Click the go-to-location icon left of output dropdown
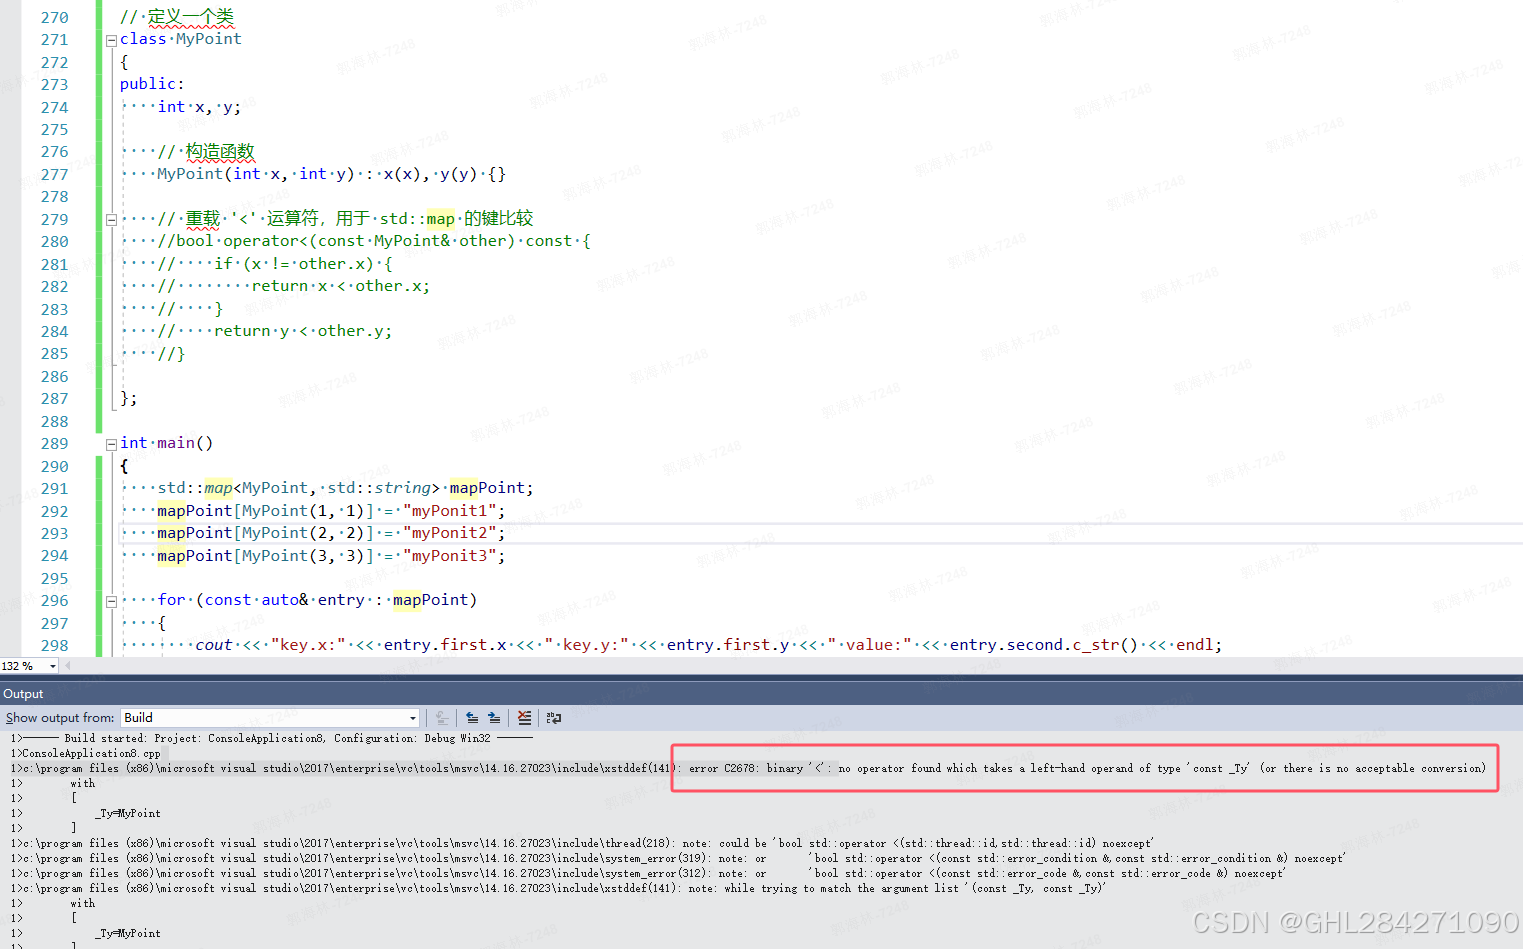 [441, 717]
